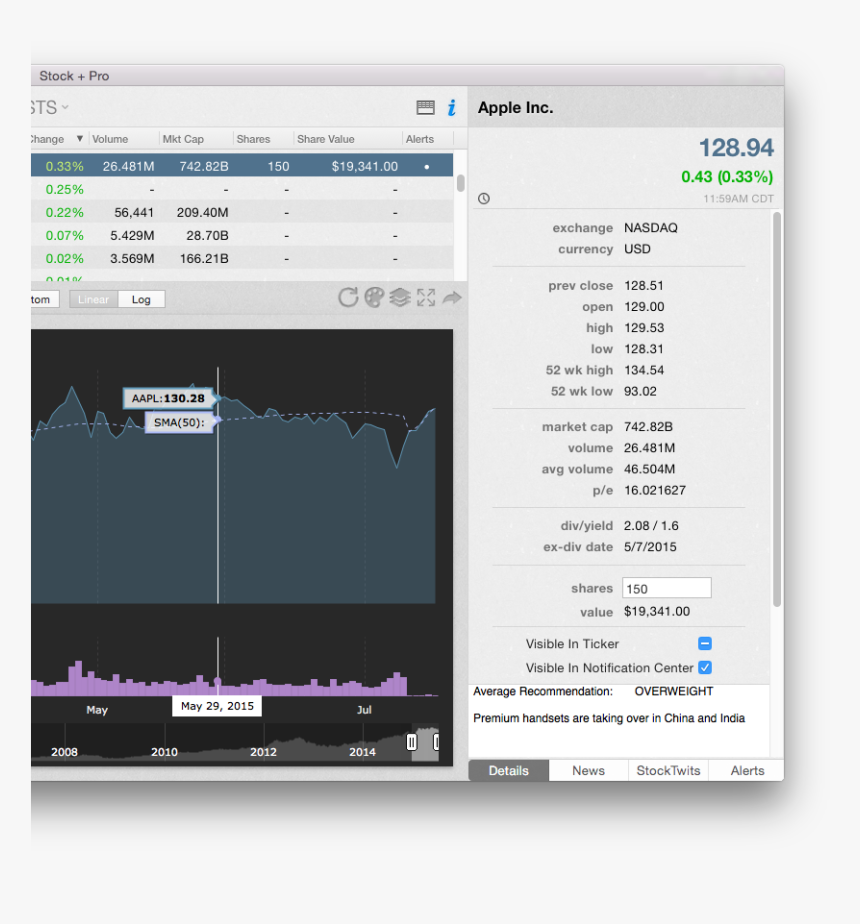Screen dimensions: 860x924
Task: Click the 0.43 (0.33%) change value
Action: tap(727, 177)
